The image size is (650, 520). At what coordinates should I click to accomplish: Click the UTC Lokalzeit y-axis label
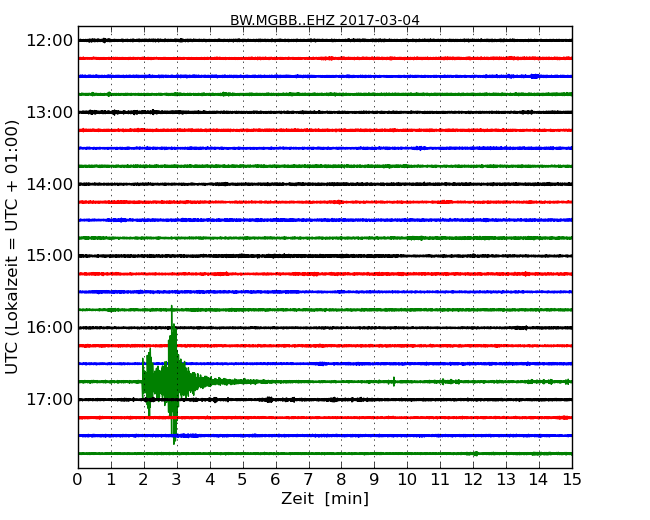pos(12,248)
